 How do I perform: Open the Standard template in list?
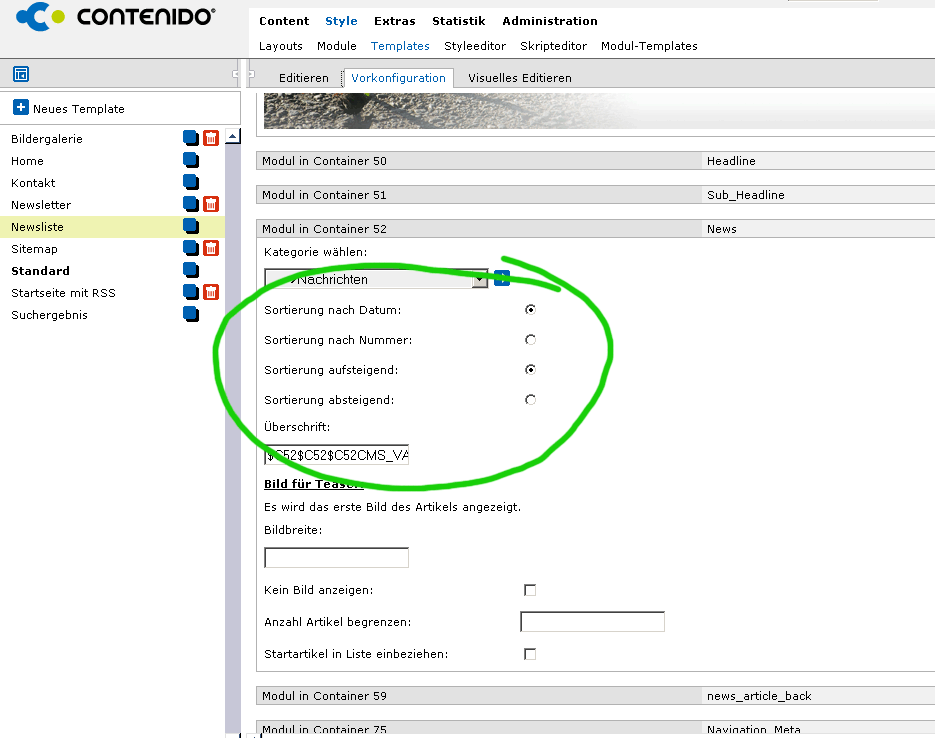[40, 271]
